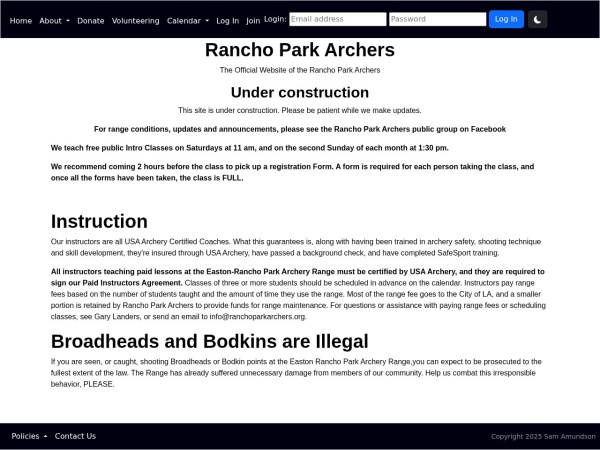Open the Contact Us link
Screen dimensions: 600x450
pyautogui.click(x=75, y=436)
